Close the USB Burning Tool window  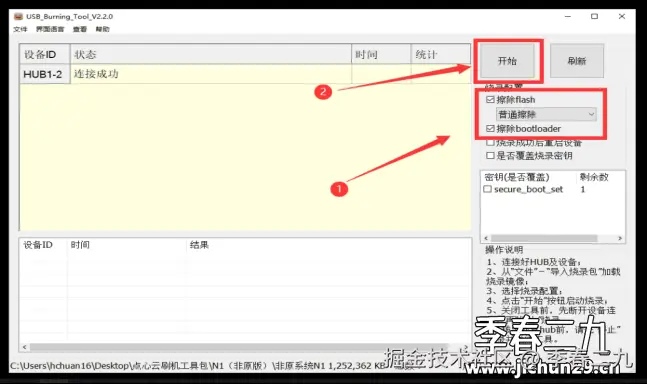pyautogui.click(x=622, y=16)
